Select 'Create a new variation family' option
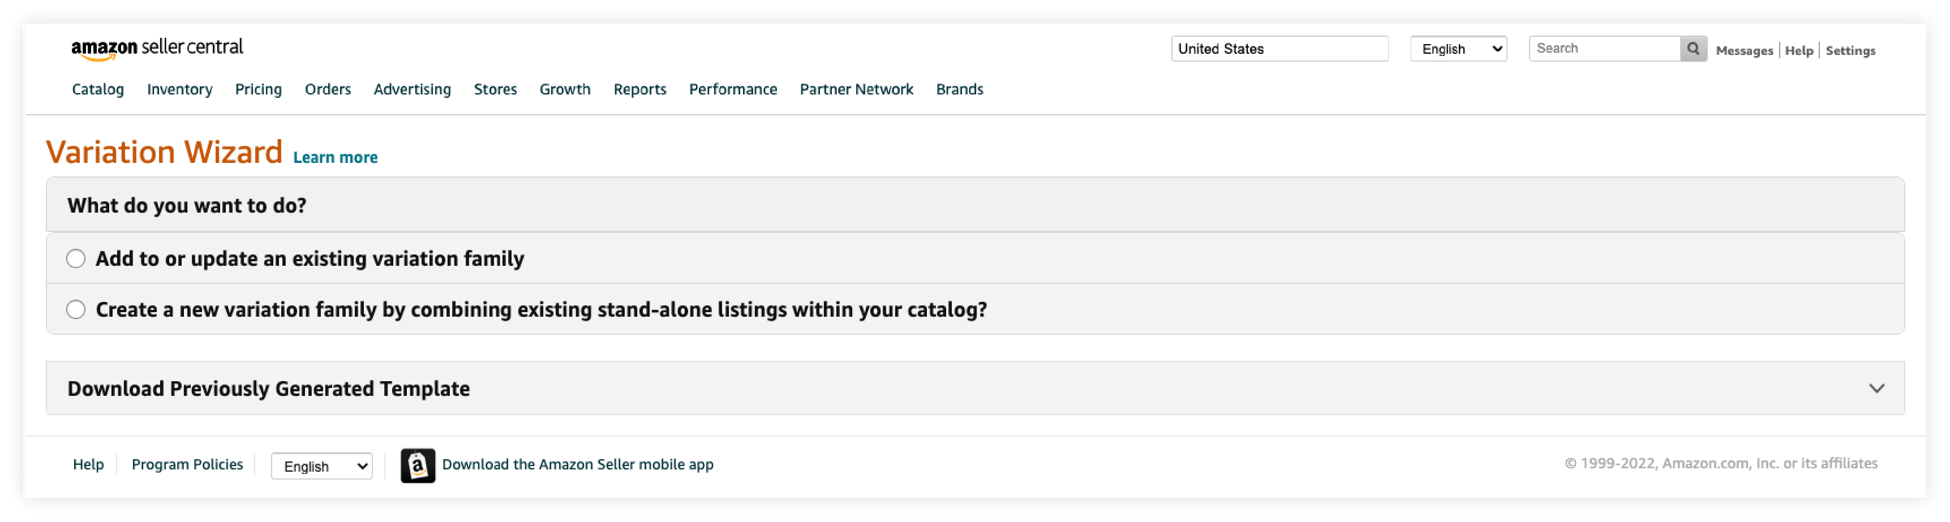This screenshot has width=1950, height=522. tap(76, 310)
